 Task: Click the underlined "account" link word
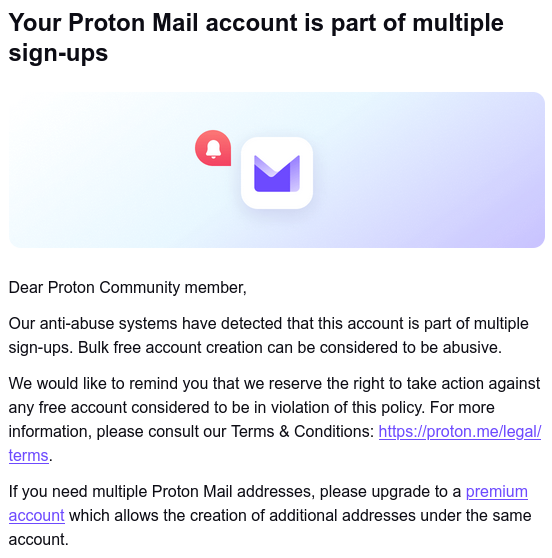point(36,515)
